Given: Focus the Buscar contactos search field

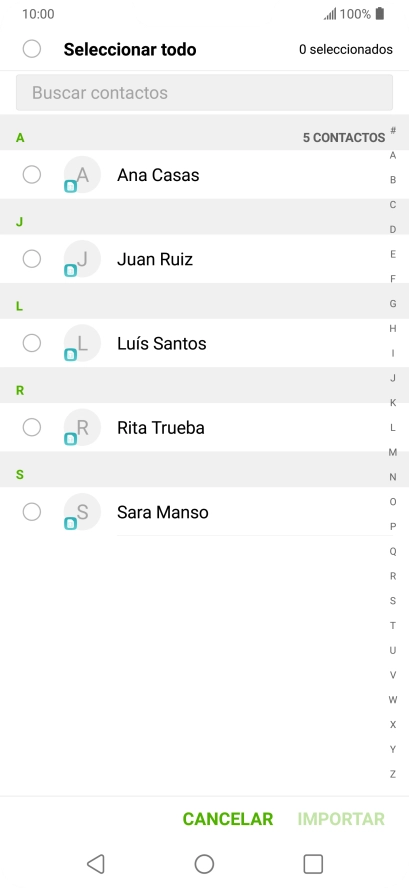Looking at the screenshot, I should 204,92.
